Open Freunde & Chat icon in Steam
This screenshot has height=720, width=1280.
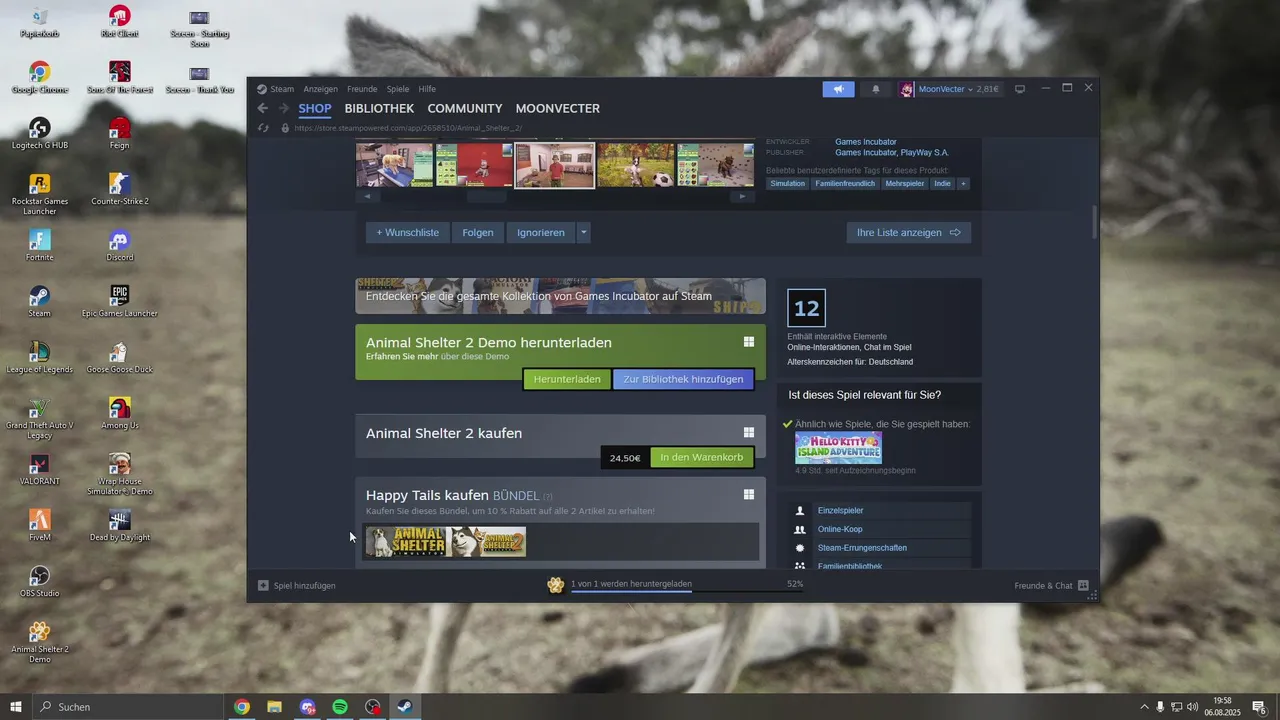[1083, 585]
